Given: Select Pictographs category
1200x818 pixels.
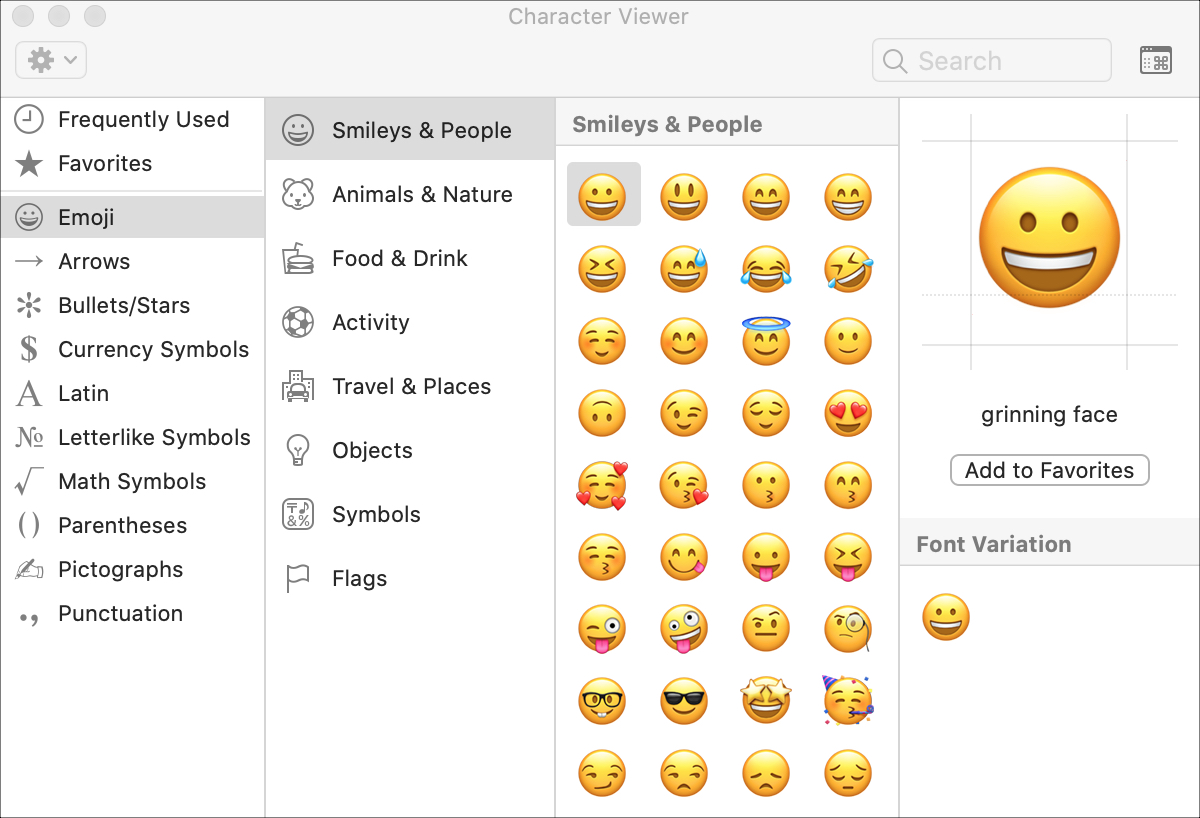Looking at the screenshot, I should coord(132,569).
